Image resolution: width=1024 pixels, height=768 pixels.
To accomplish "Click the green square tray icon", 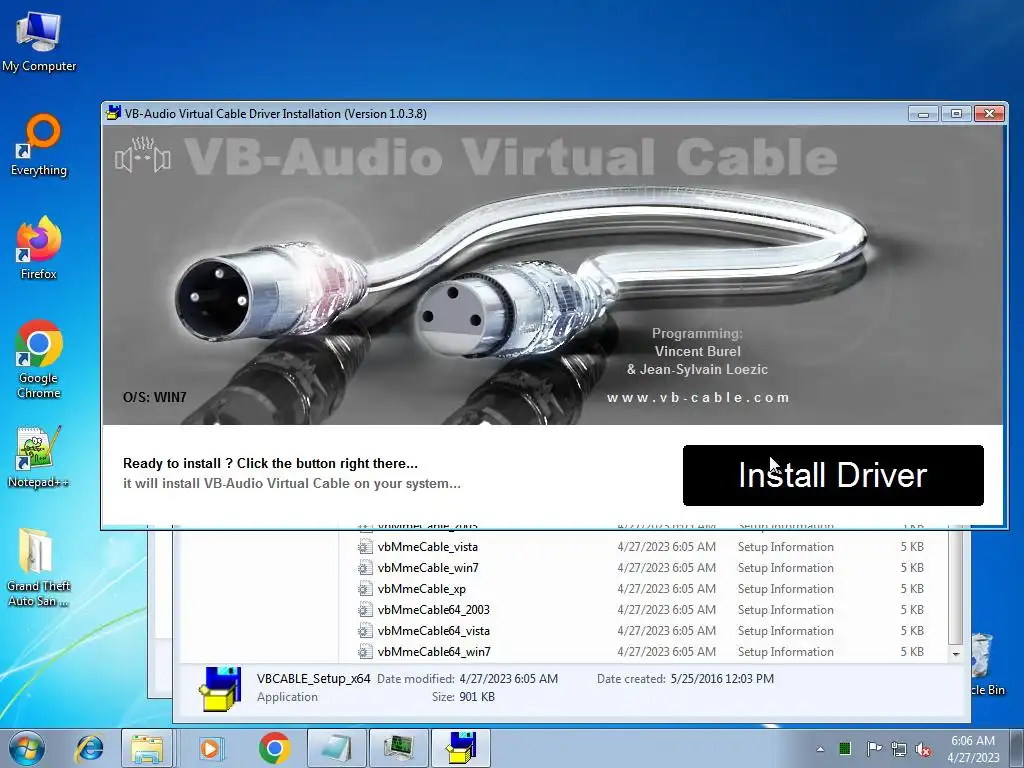I will point(844,748).
